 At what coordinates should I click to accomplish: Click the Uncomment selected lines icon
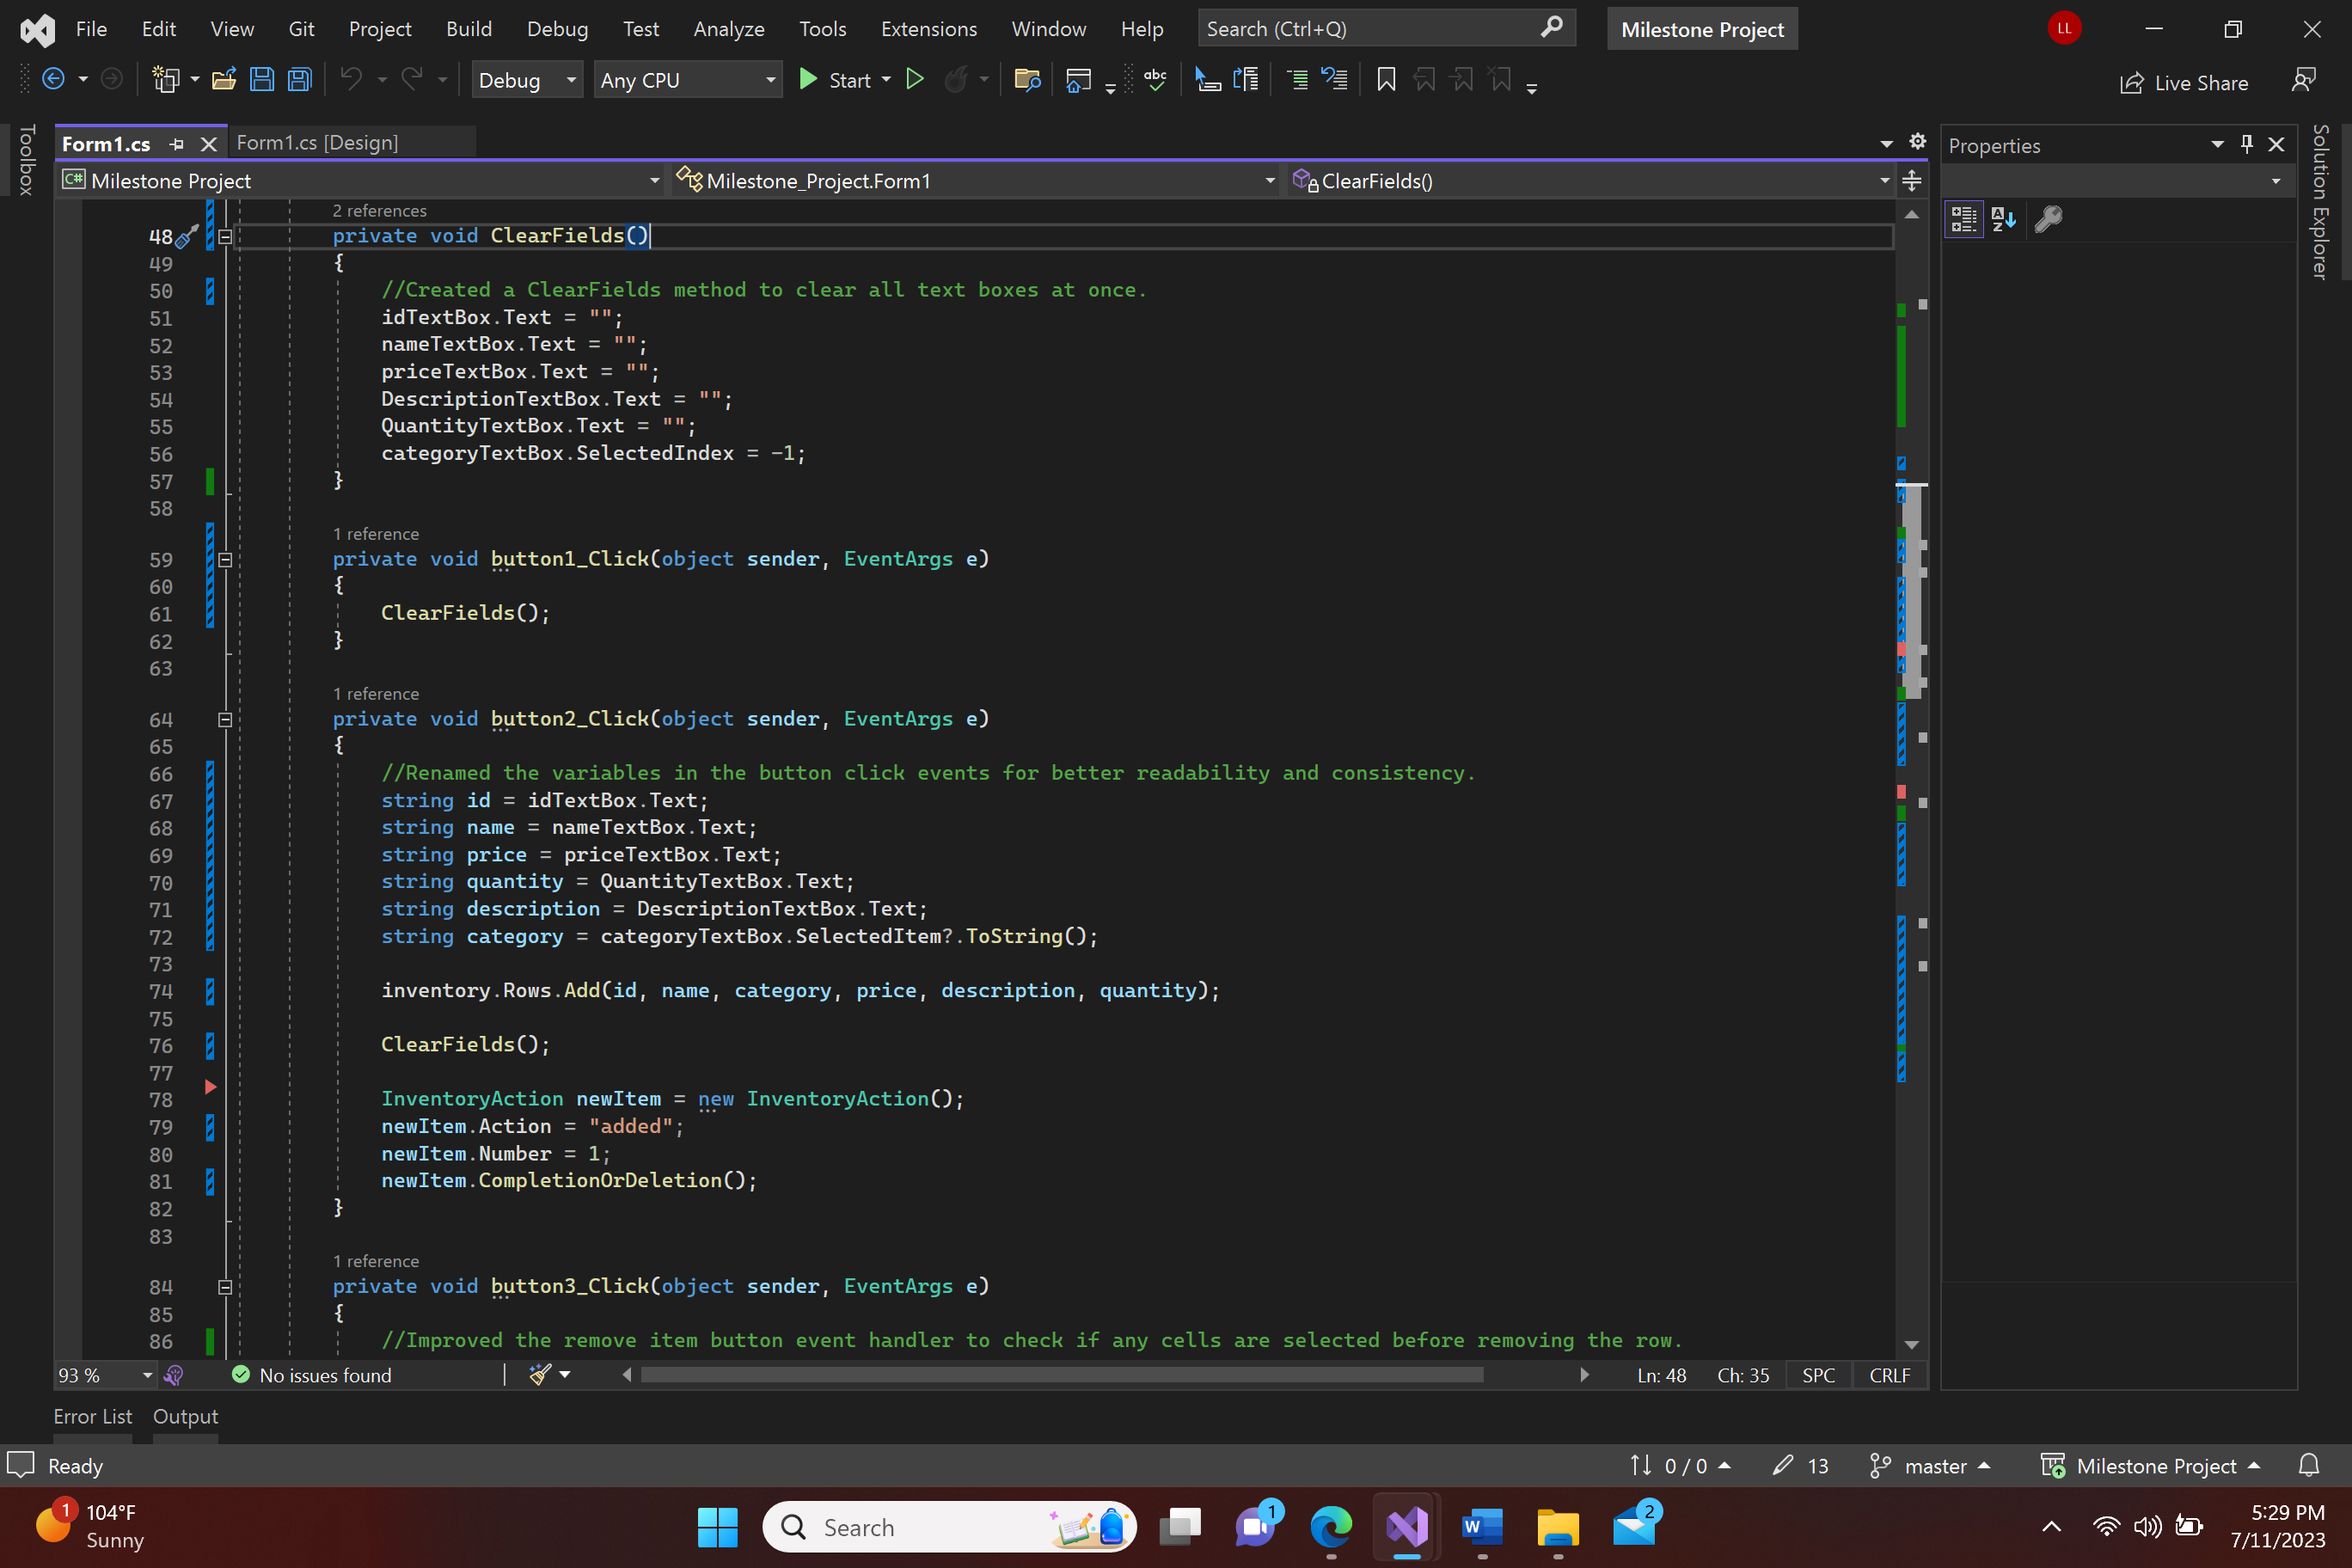coord(1335,80)
